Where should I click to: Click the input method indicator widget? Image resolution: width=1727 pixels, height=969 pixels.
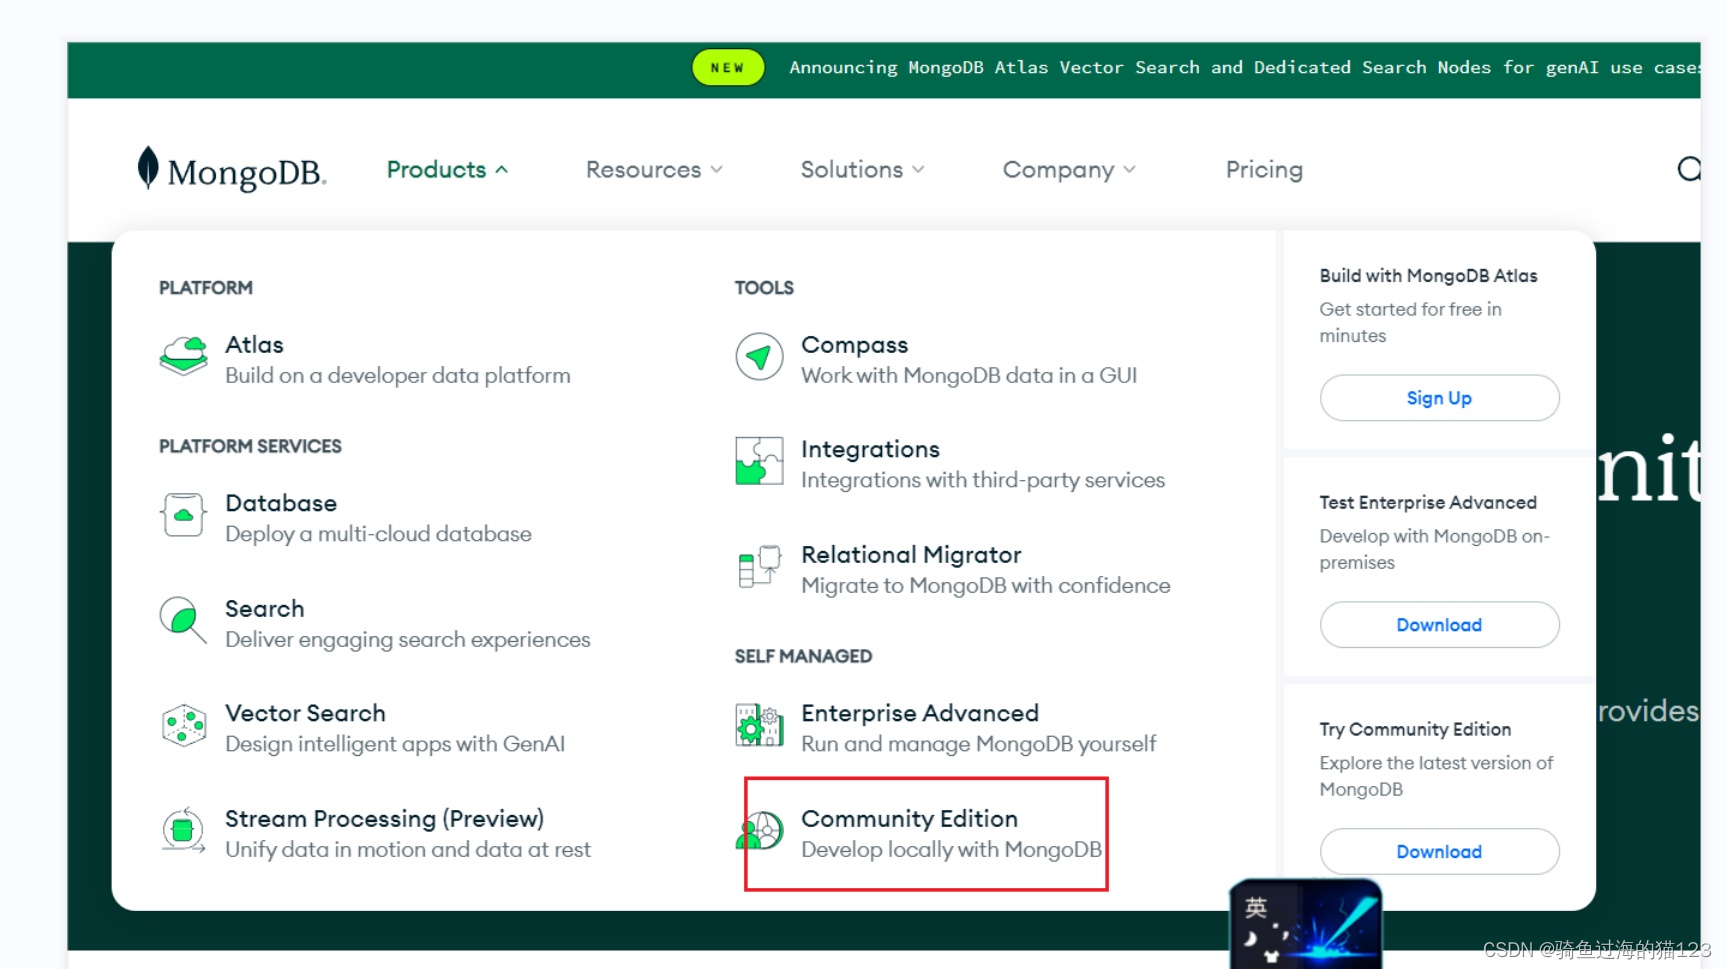[1306, 924]
